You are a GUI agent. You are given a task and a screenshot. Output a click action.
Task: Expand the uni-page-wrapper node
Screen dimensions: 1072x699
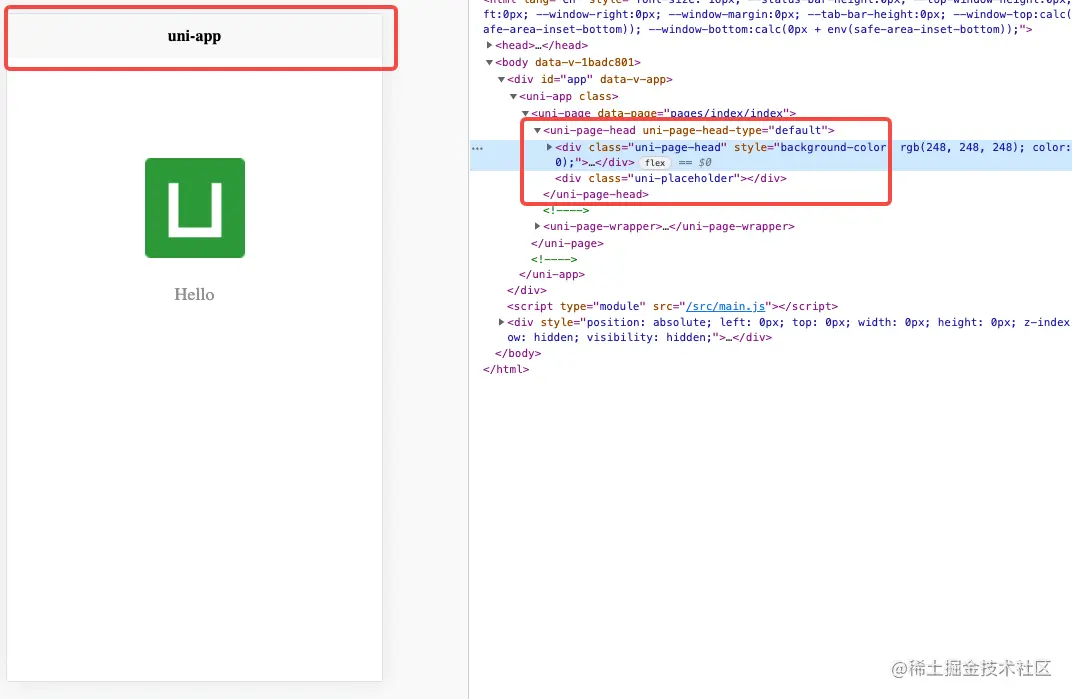pos(537,226)
